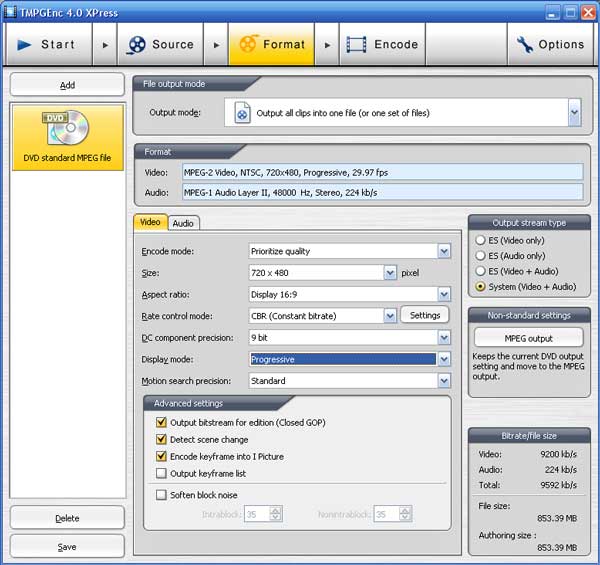Select ES (Video only) stream type
Viewport: 600px width, 565px height.
click(x=480, y=240)
